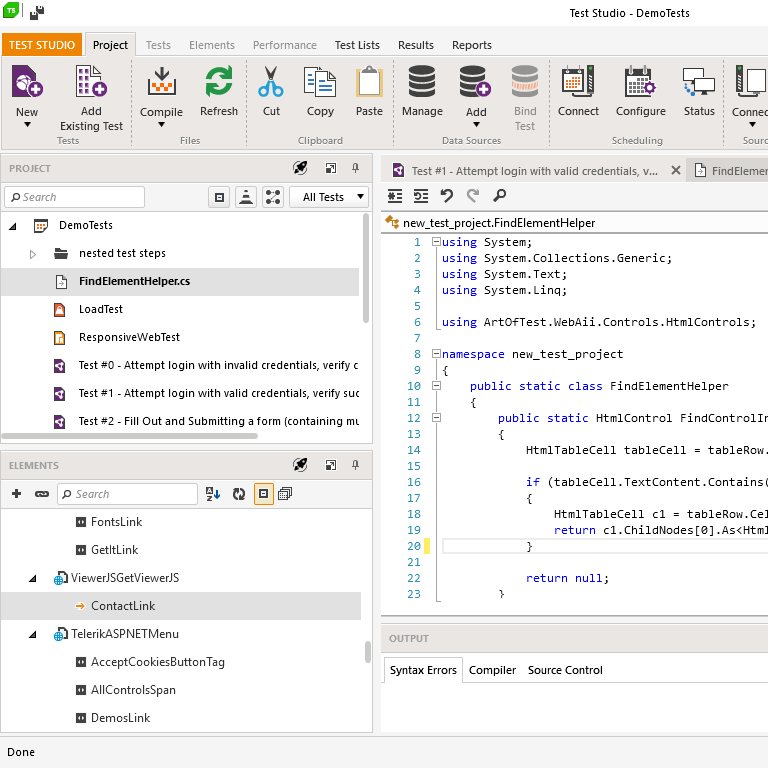
Task: Select Syntax Errors output tab
Action: [423, 670]
